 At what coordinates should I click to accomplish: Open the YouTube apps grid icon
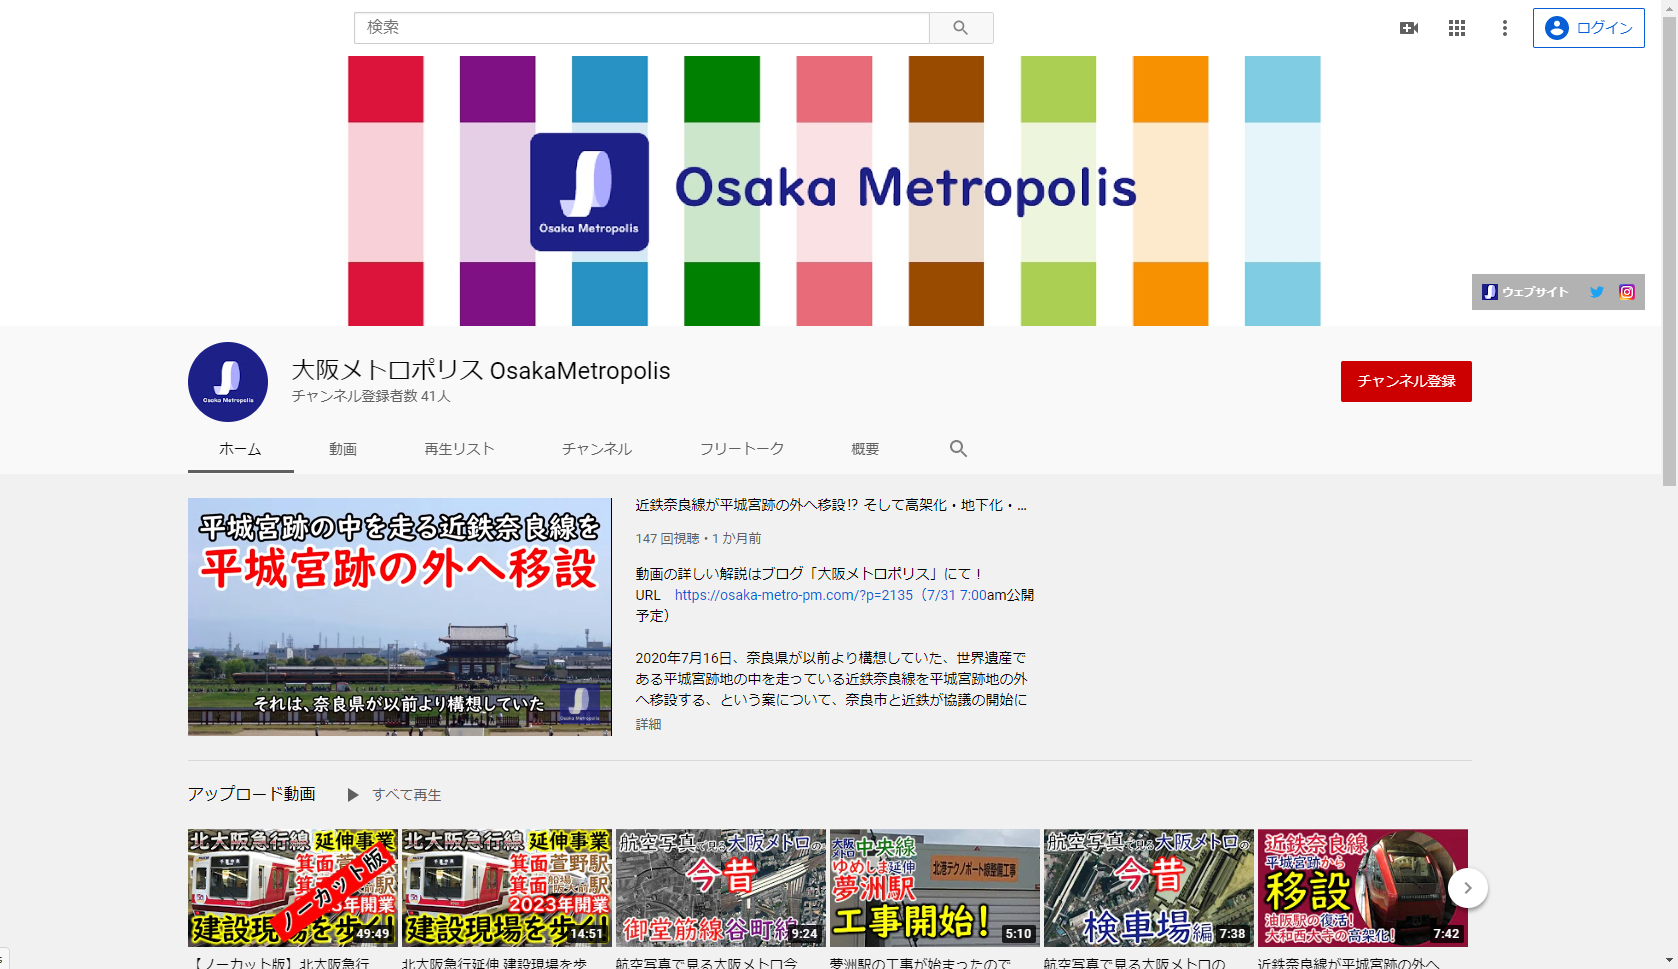coord(1456,28)
